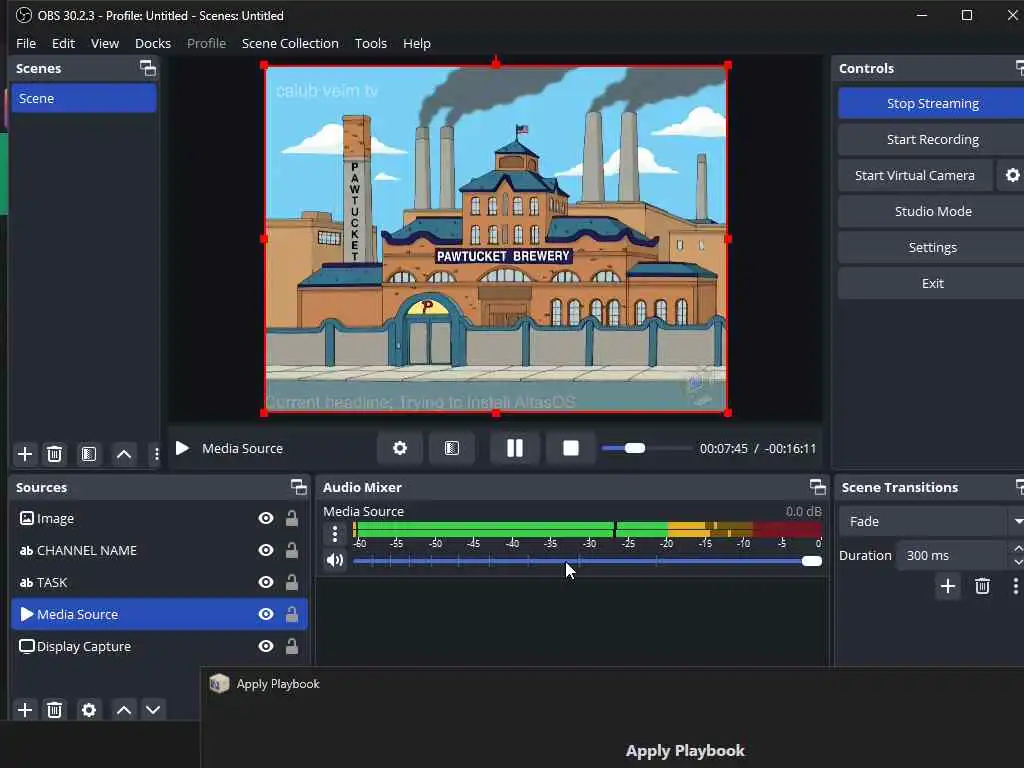Undock the Sources panel
The height and width of the screenshot is (768, 1024).
pos(298,487)
